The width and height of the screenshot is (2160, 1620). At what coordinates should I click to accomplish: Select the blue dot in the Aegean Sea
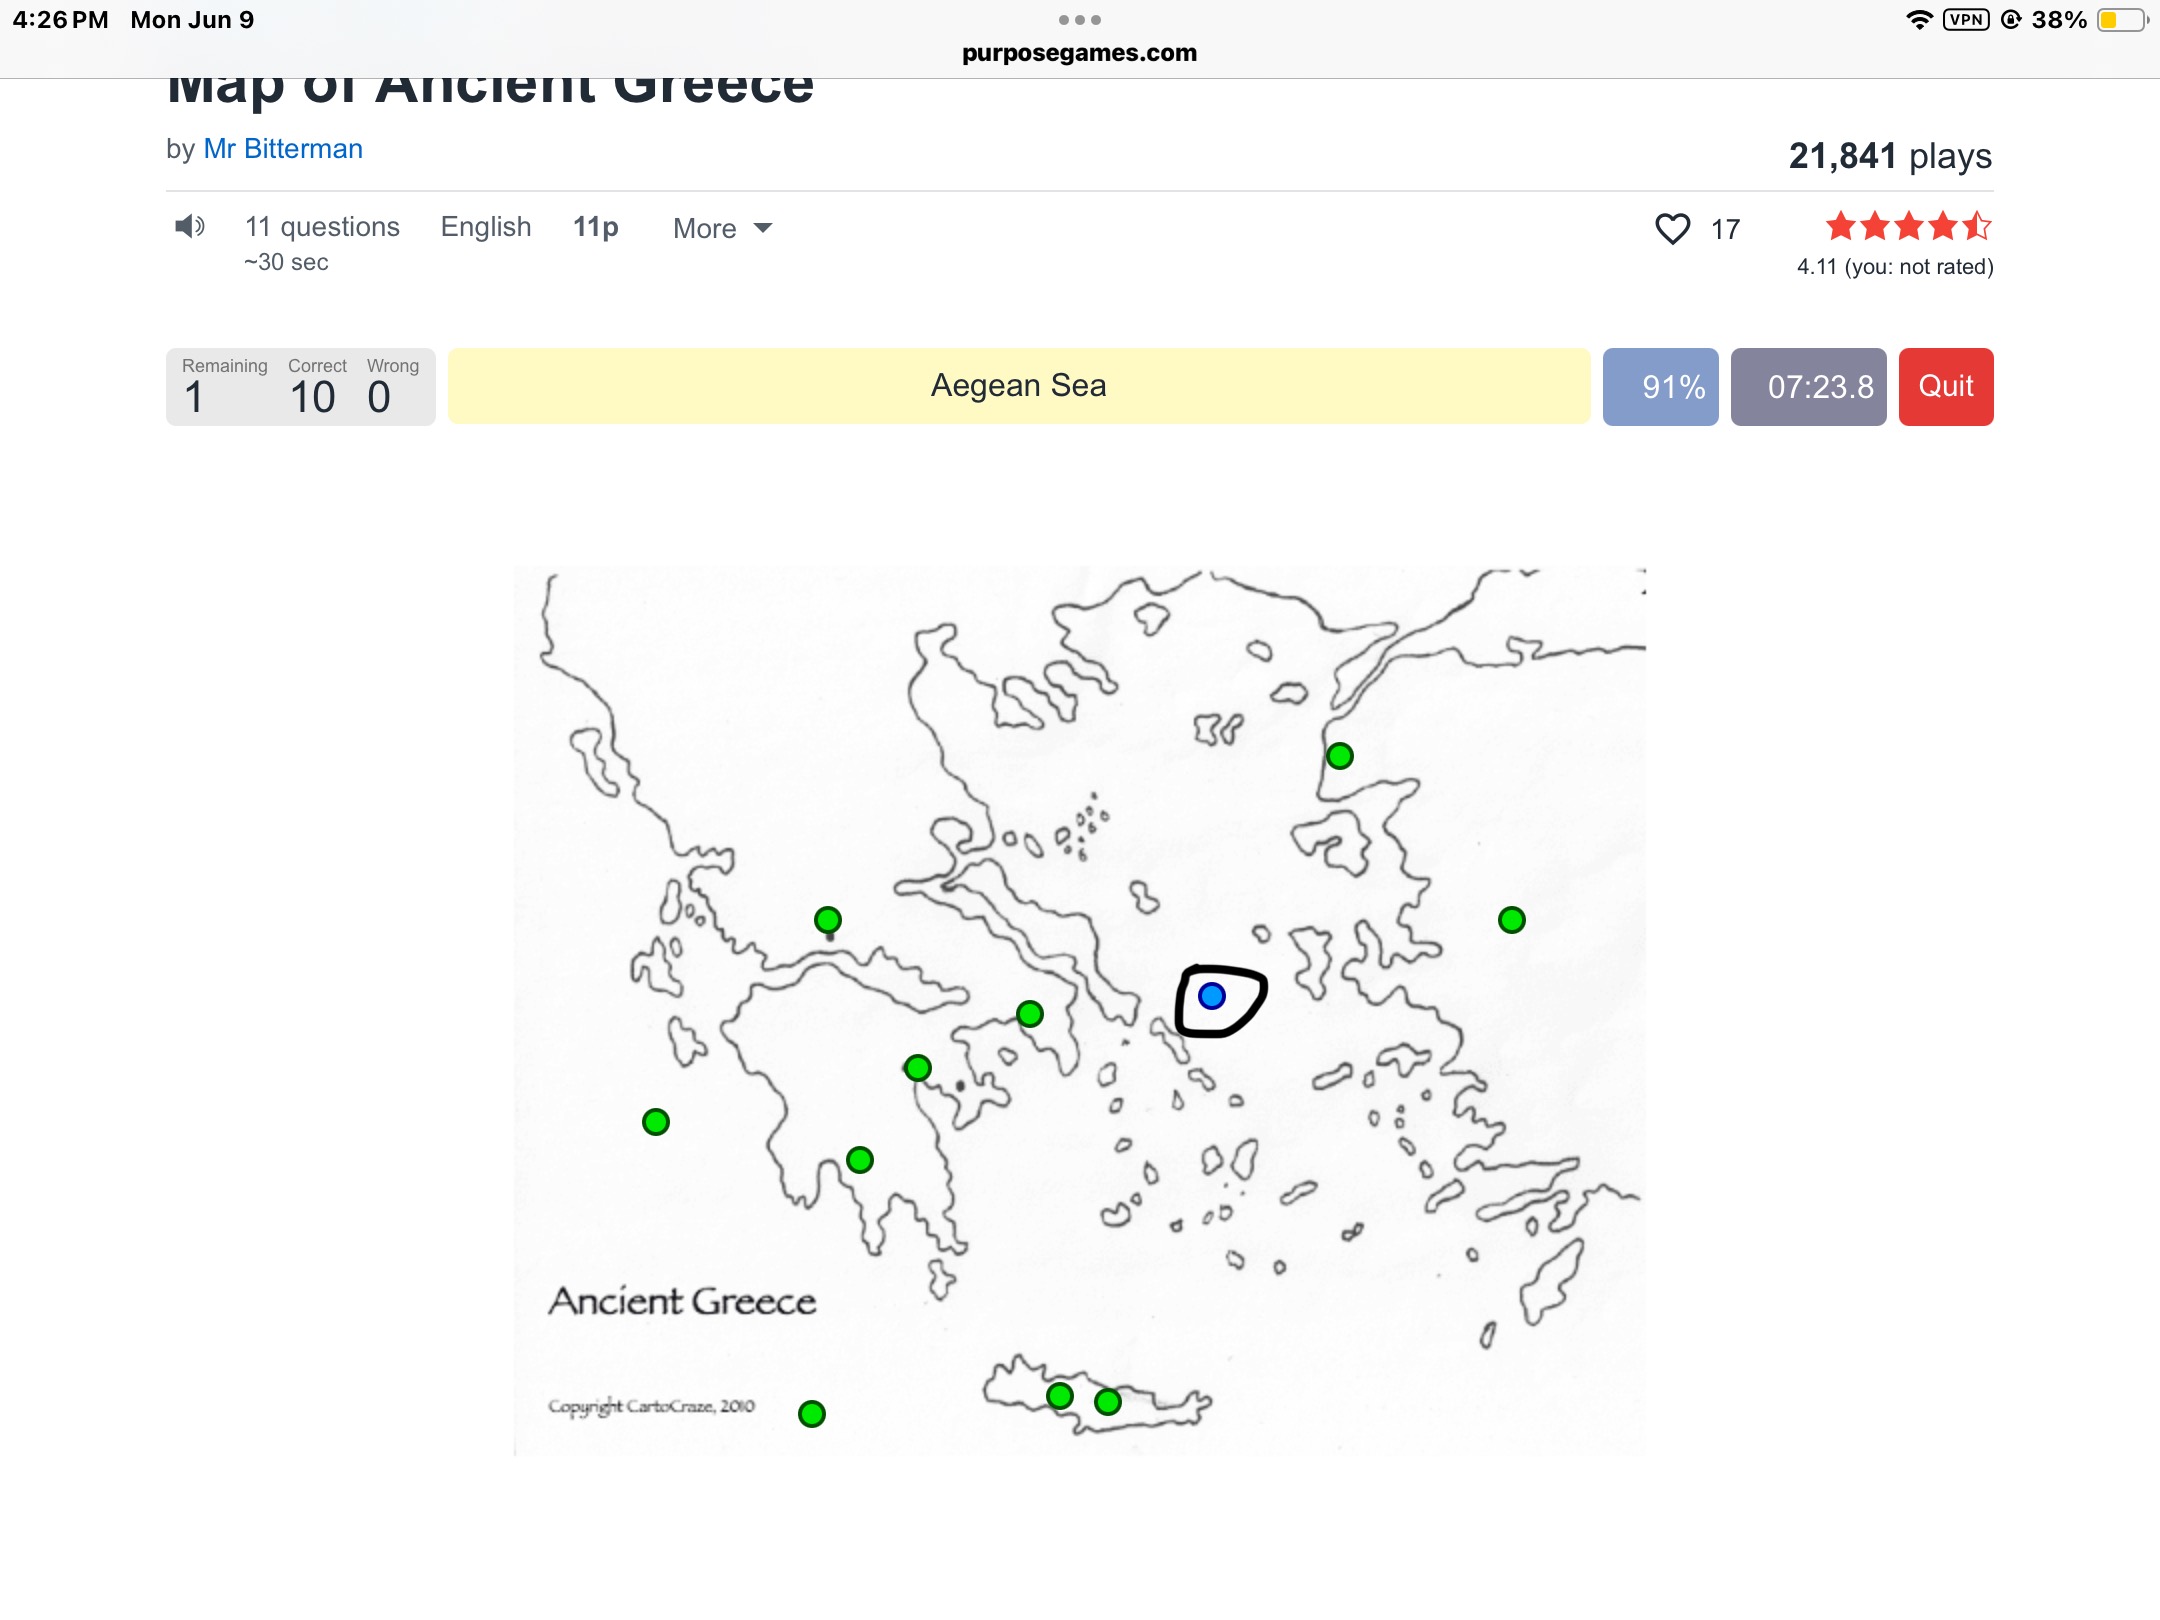(x=1211, y=996)
